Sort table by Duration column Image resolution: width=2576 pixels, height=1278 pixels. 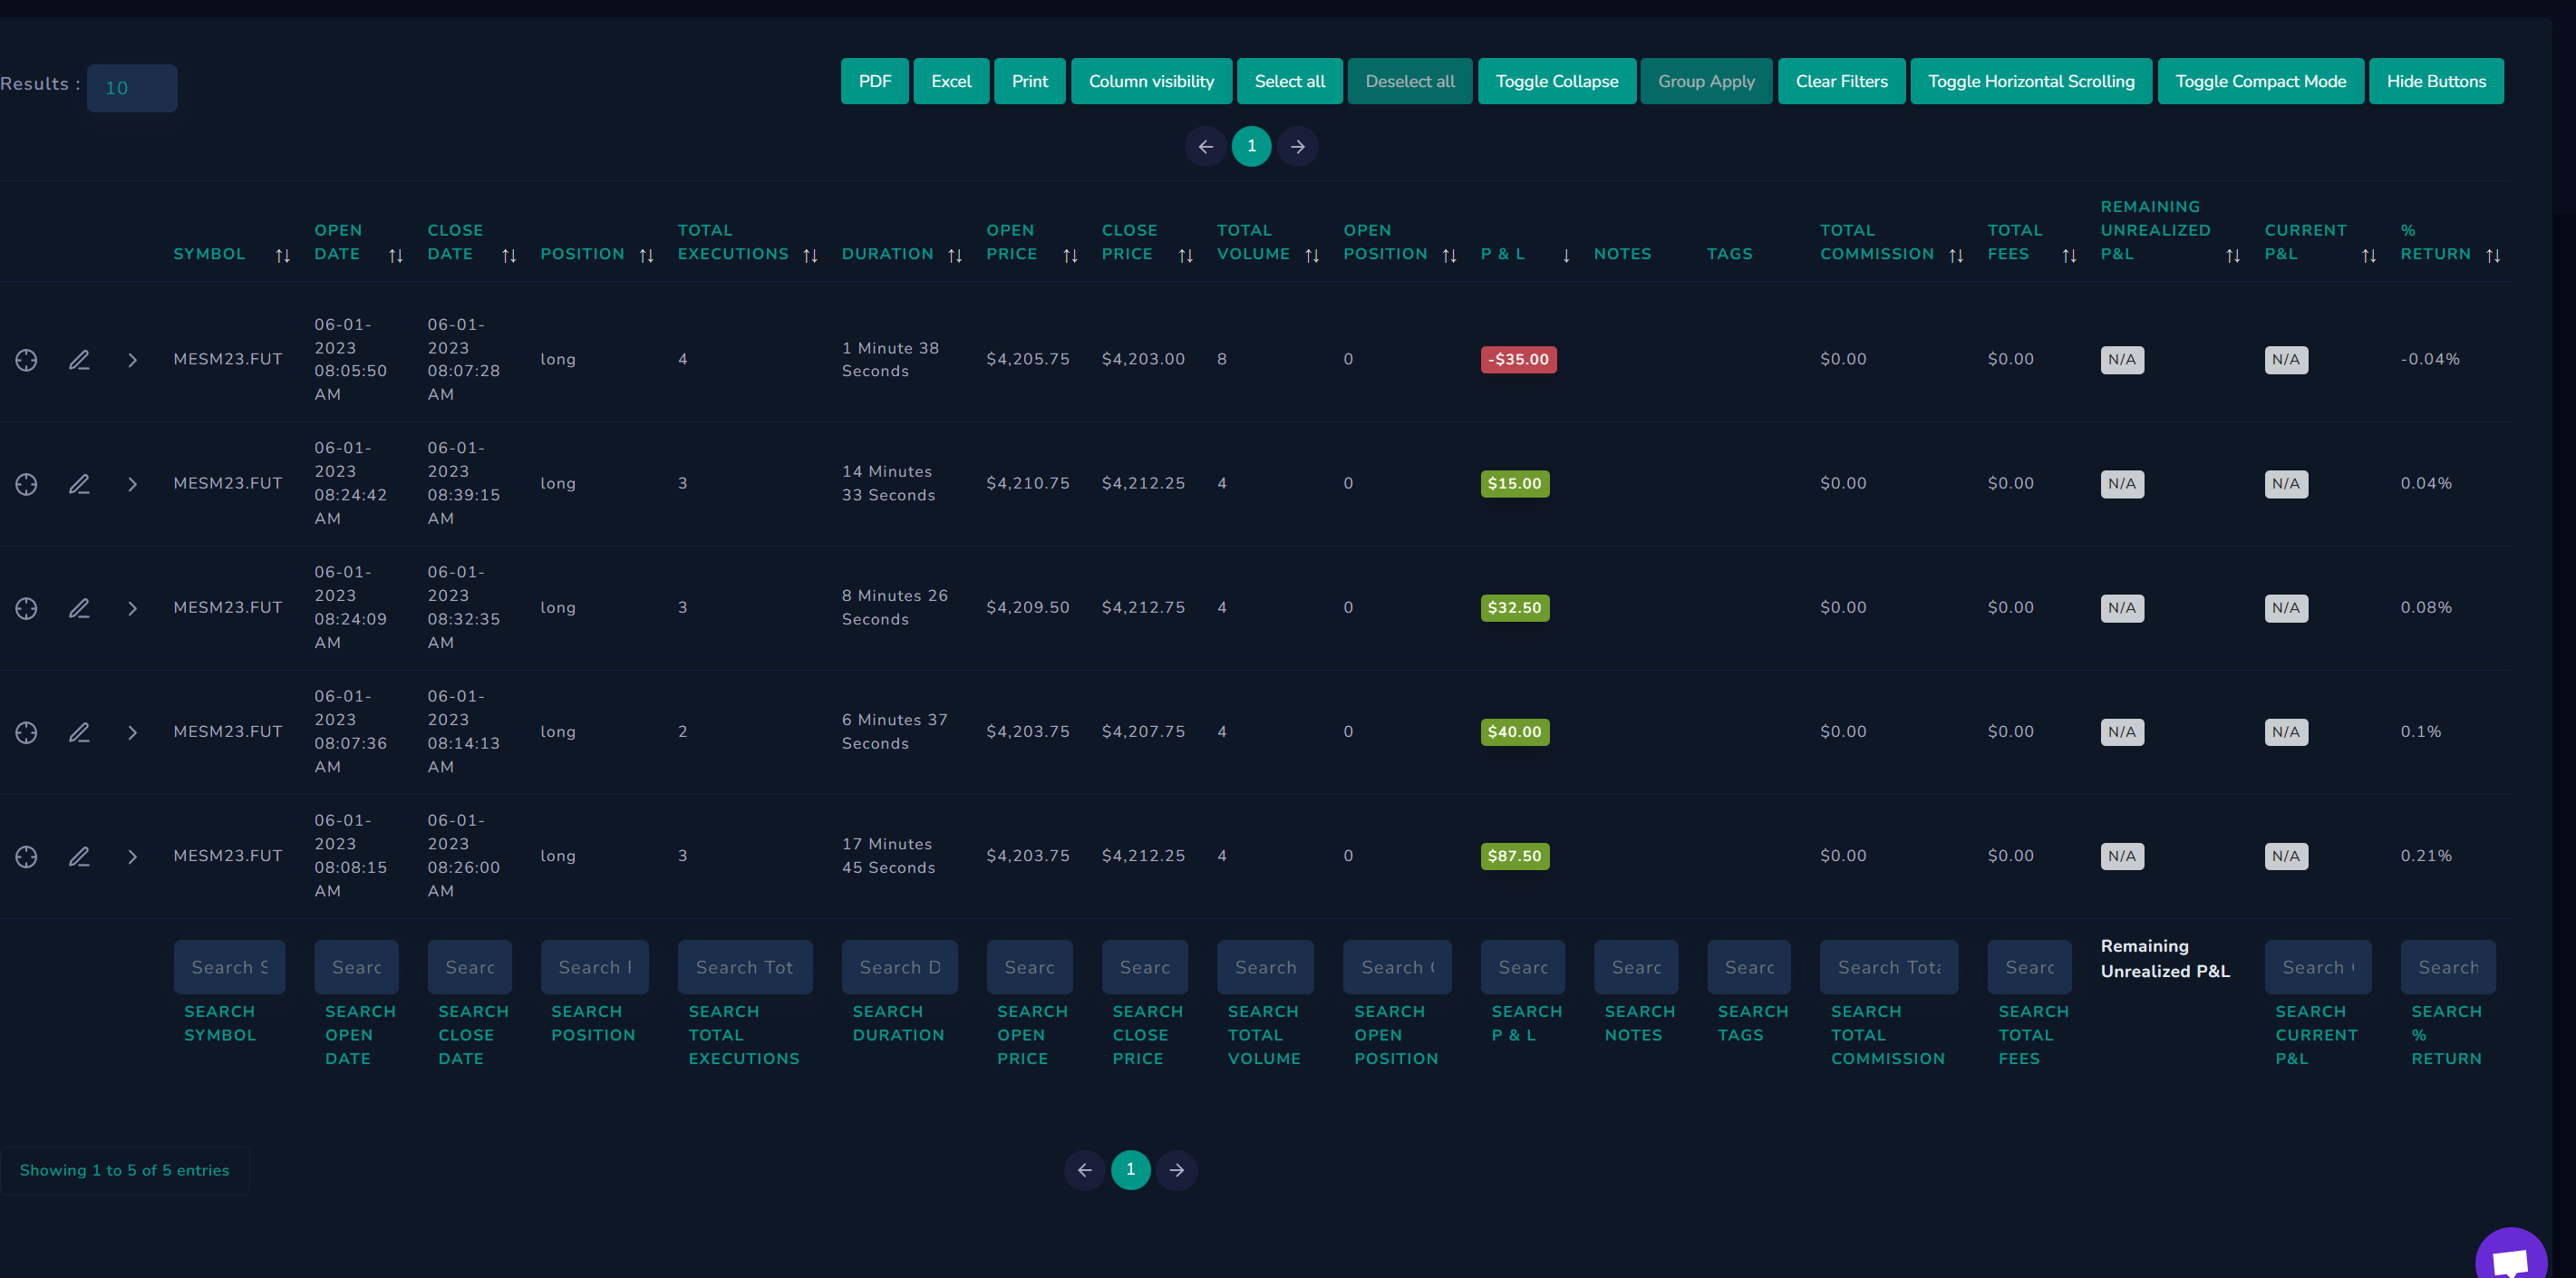(955, 256)
